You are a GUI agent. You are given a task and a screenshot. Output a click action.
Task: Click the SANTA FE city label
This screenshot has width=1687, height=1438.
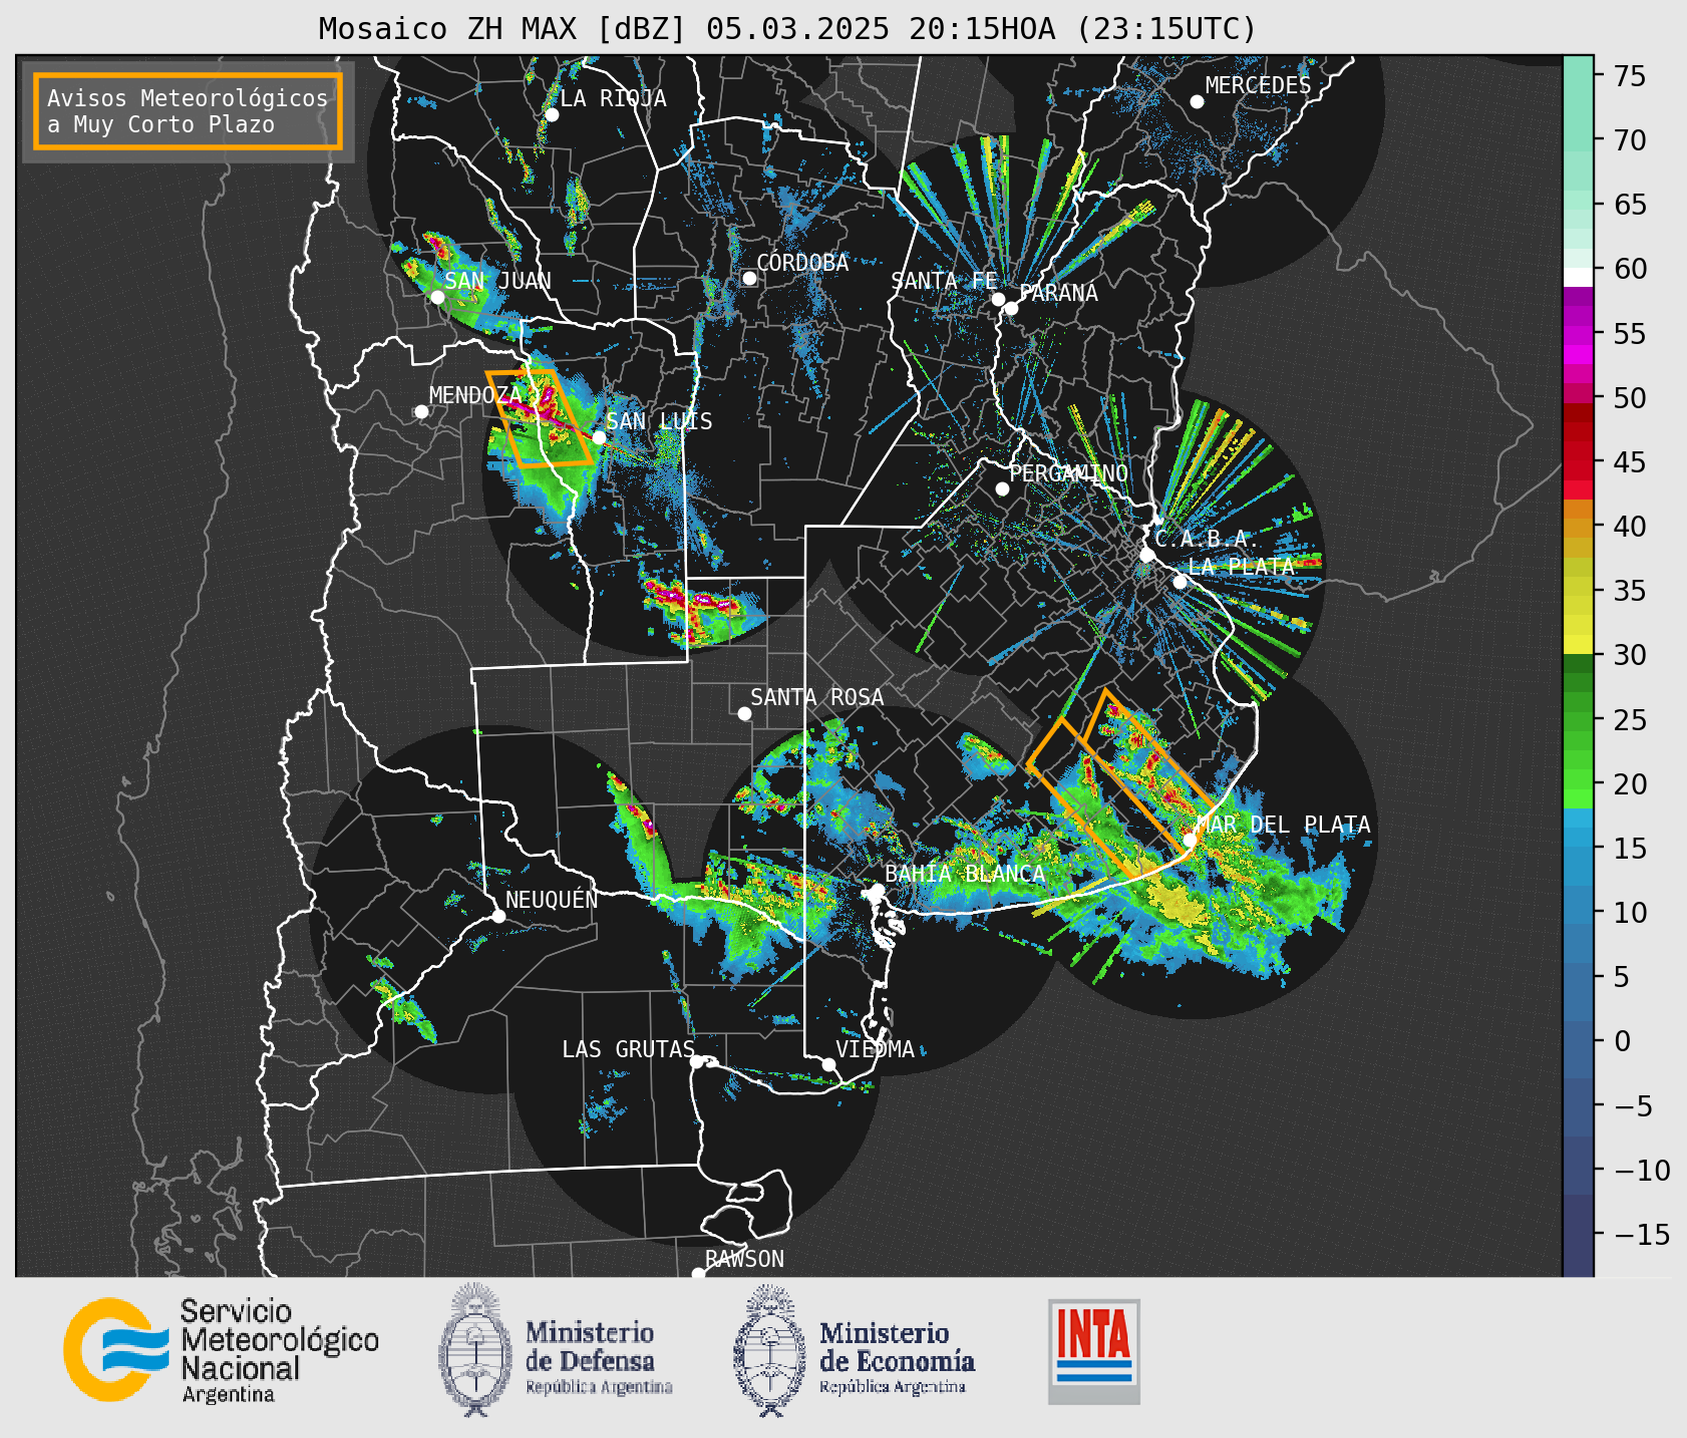click(944, 281)
